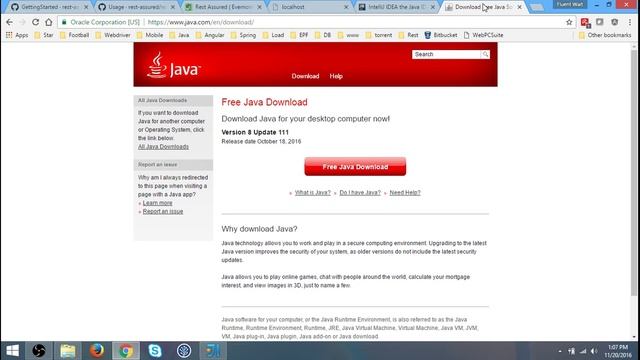
Task: Switch to Chrome in the taskbar
Action: (126, 351)
